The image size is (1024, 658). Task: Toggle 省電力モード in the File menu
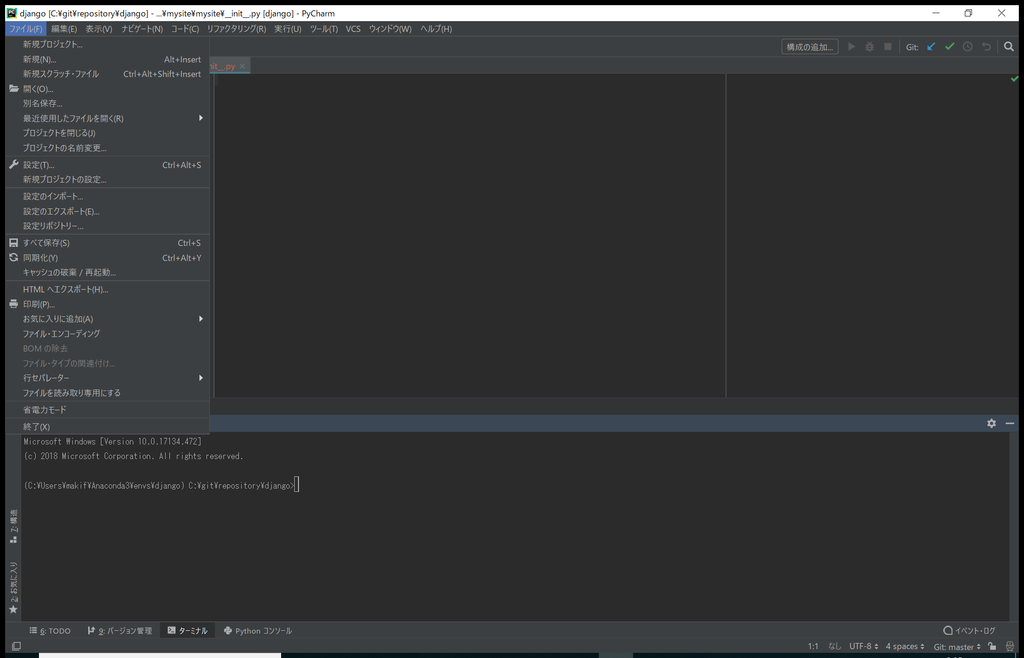107,409
